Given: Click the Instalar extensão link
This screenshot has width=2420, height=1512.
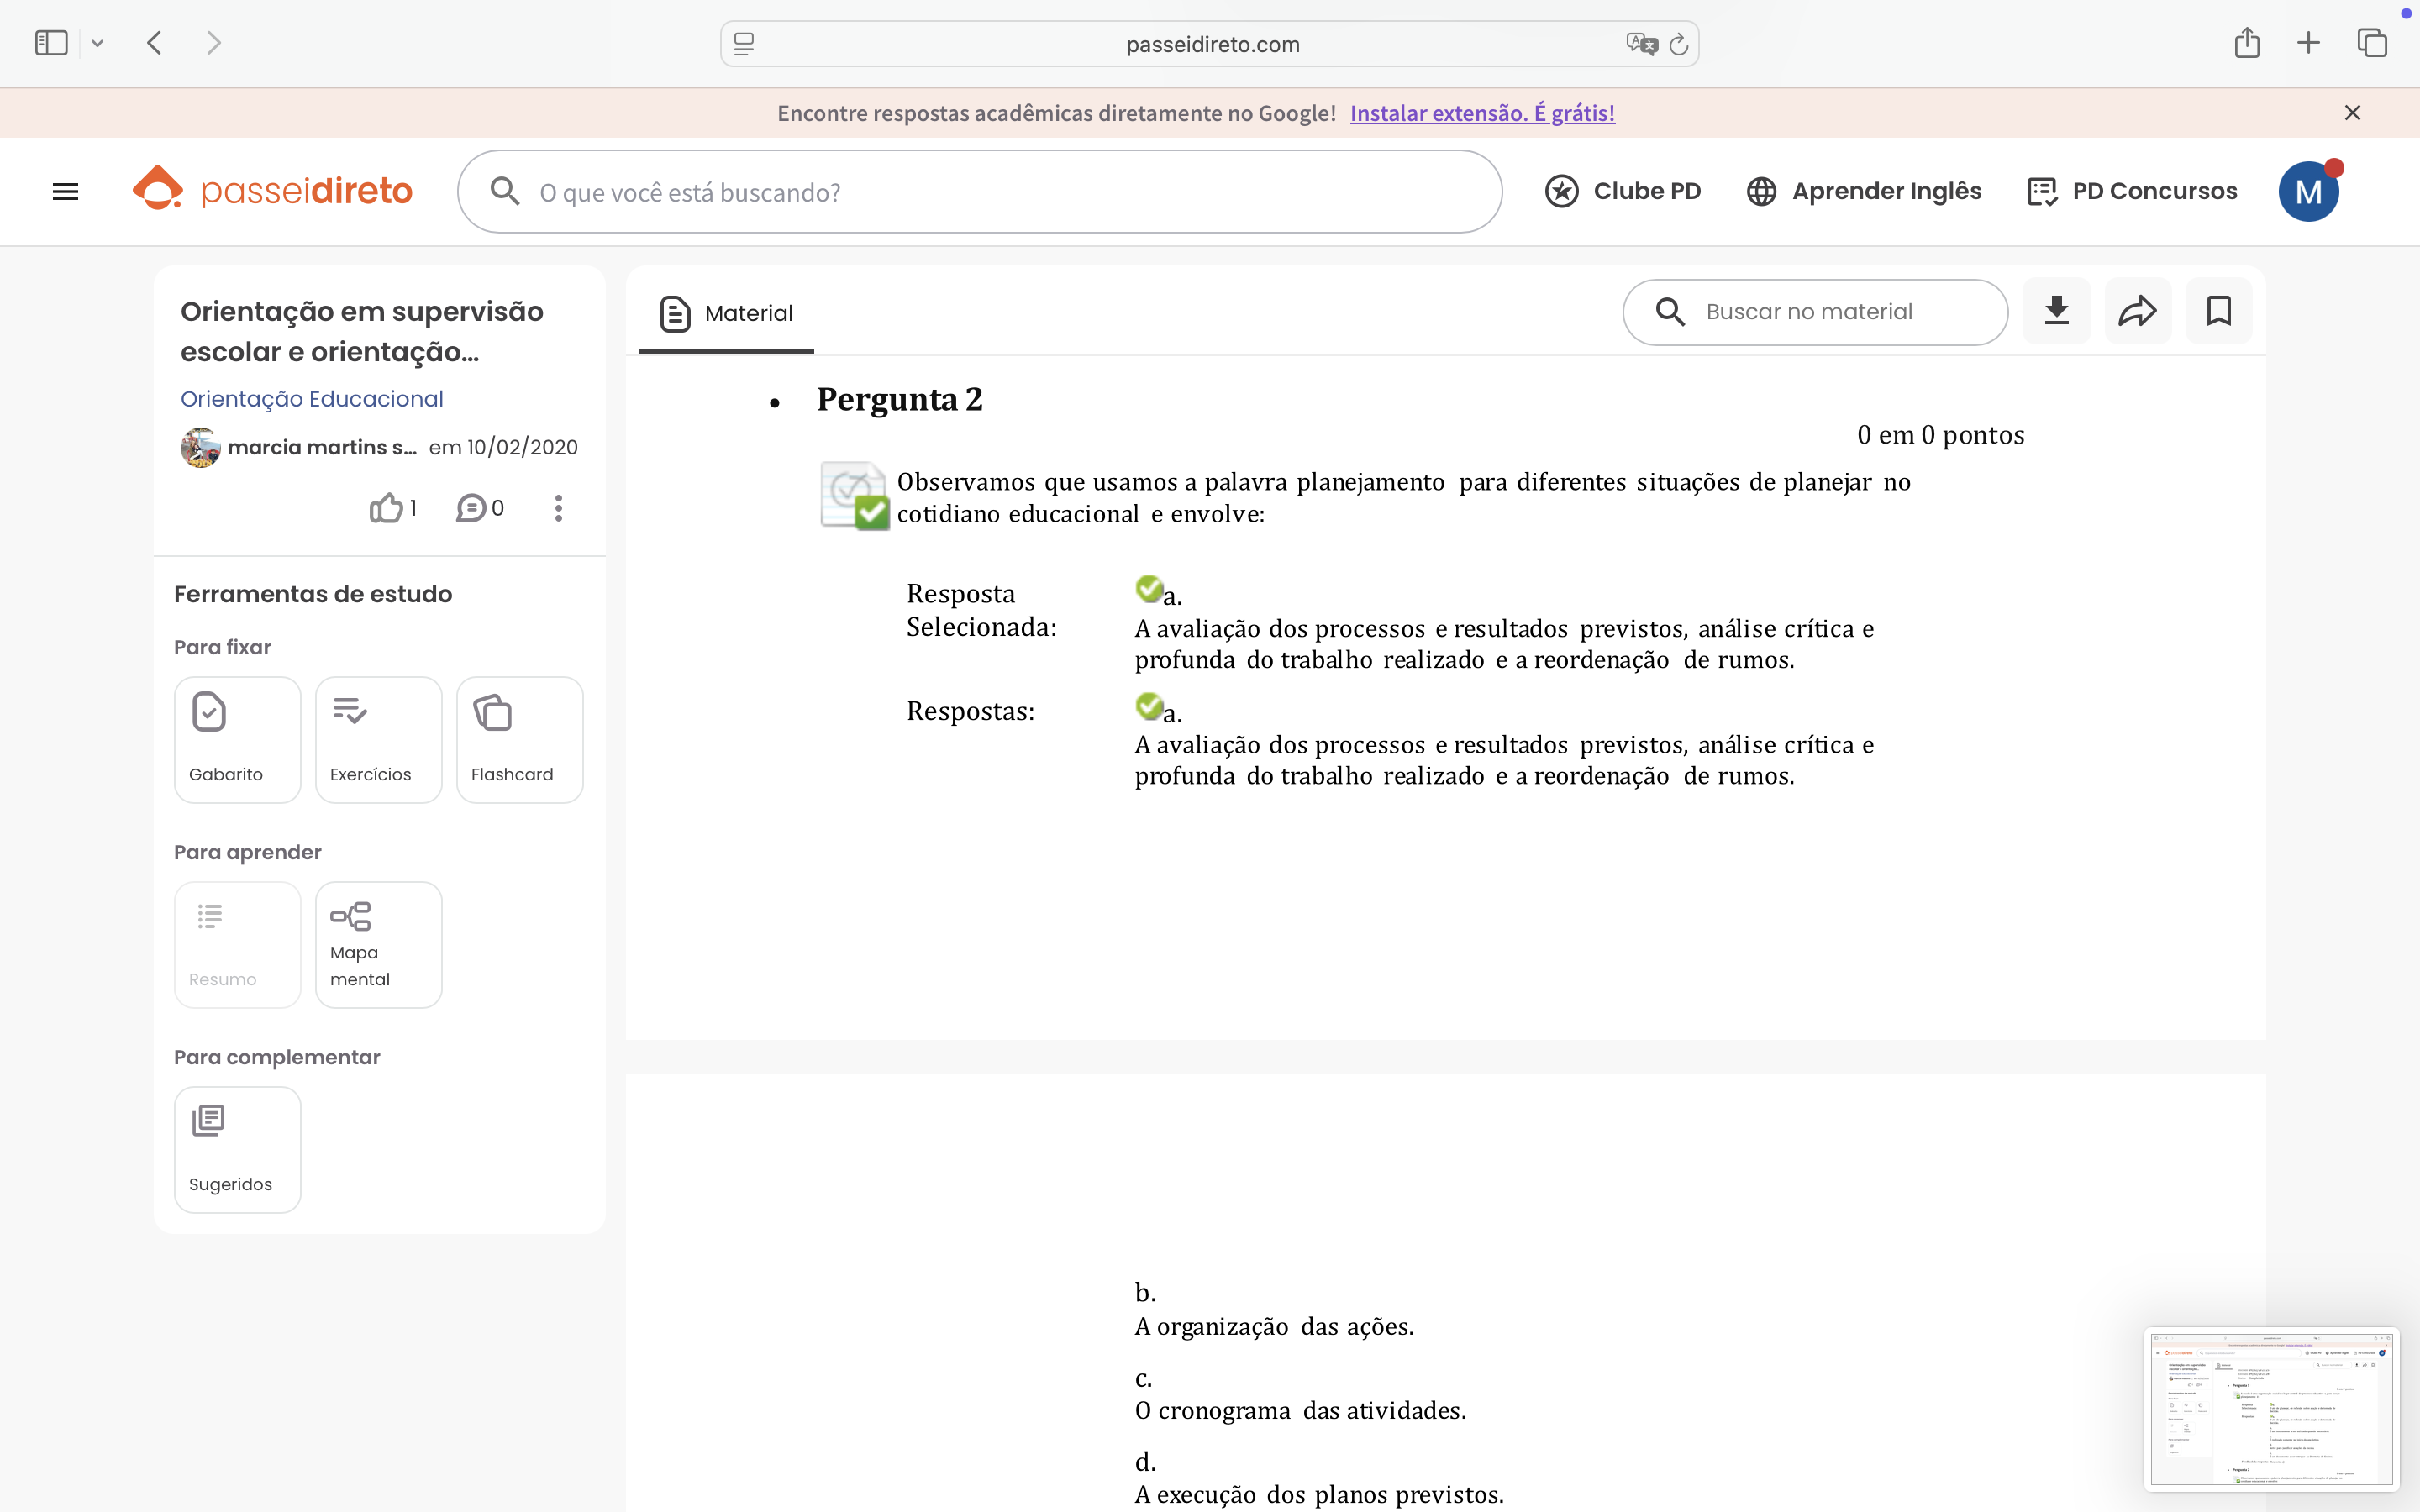Looking at the screenshot, I should point(1481,113).
